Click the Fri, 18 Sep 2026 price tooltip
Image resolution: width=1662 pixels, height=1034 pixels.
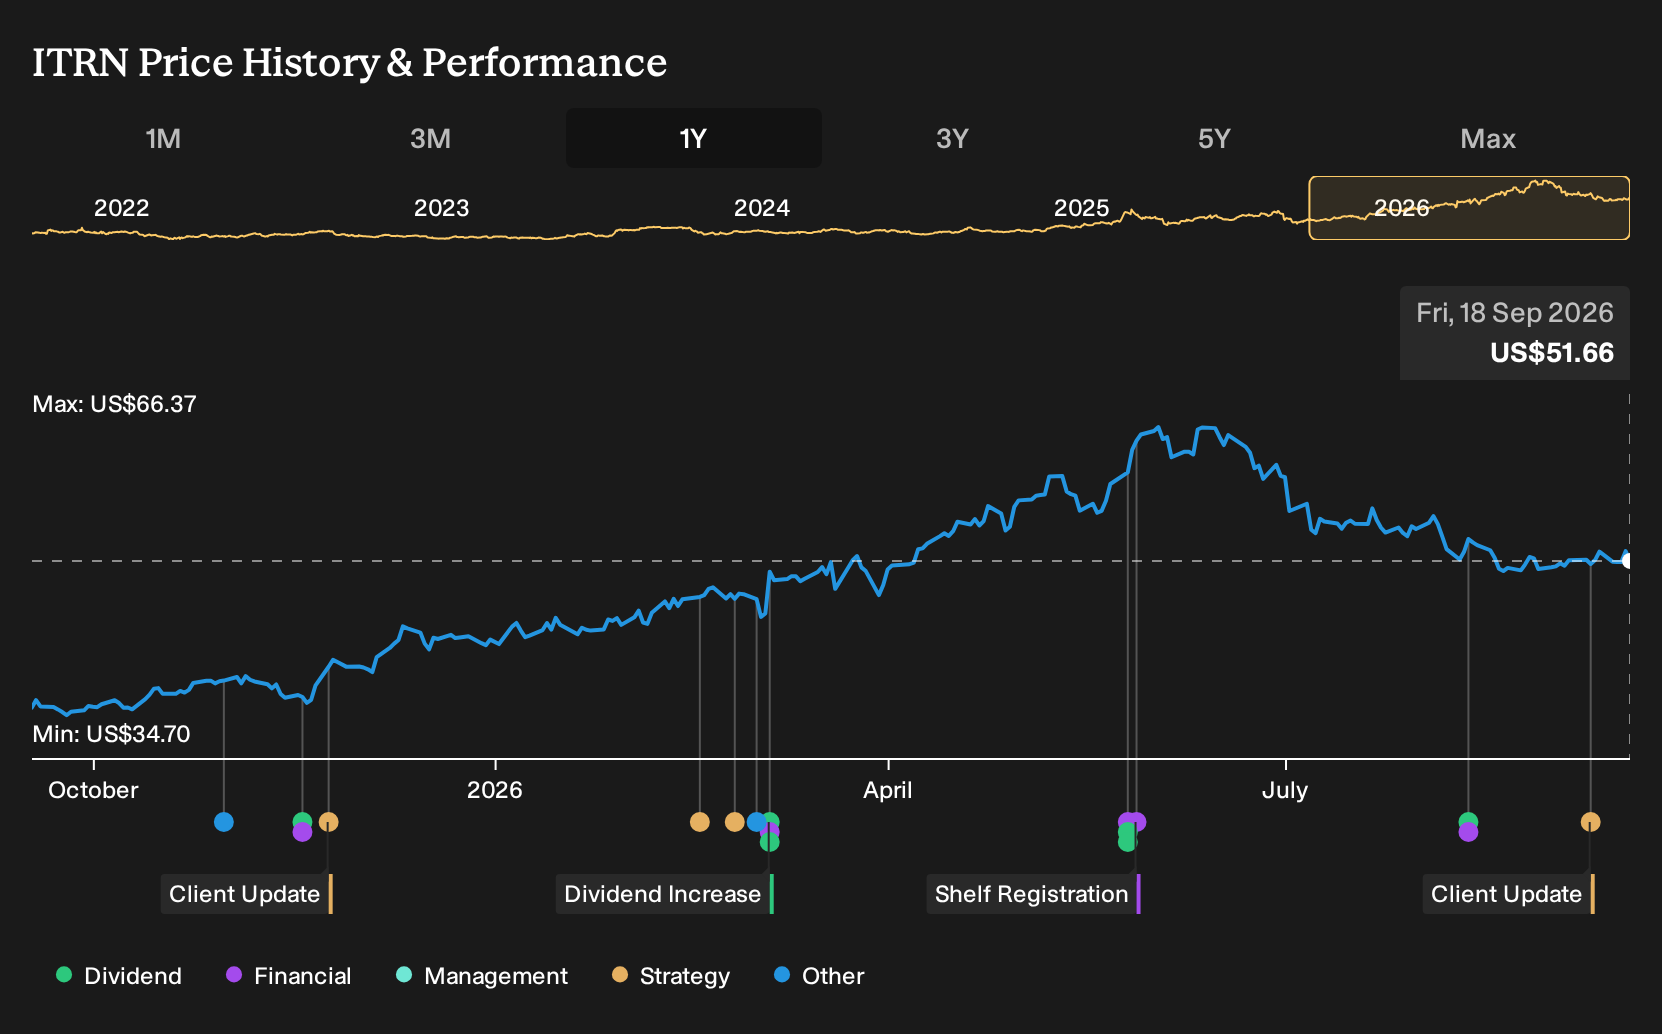(x=1515, y=333)
